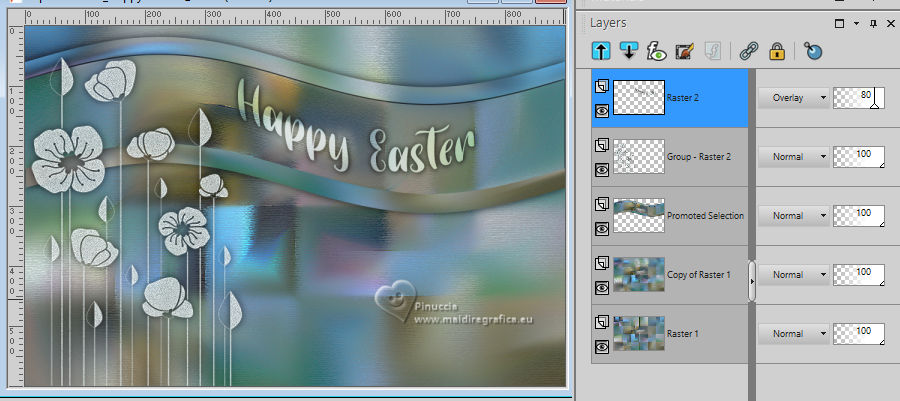Viewport: 900px width, 401px height.
Task: Click the panel splitter collapse handle
Action: click(x=751, y=283)
